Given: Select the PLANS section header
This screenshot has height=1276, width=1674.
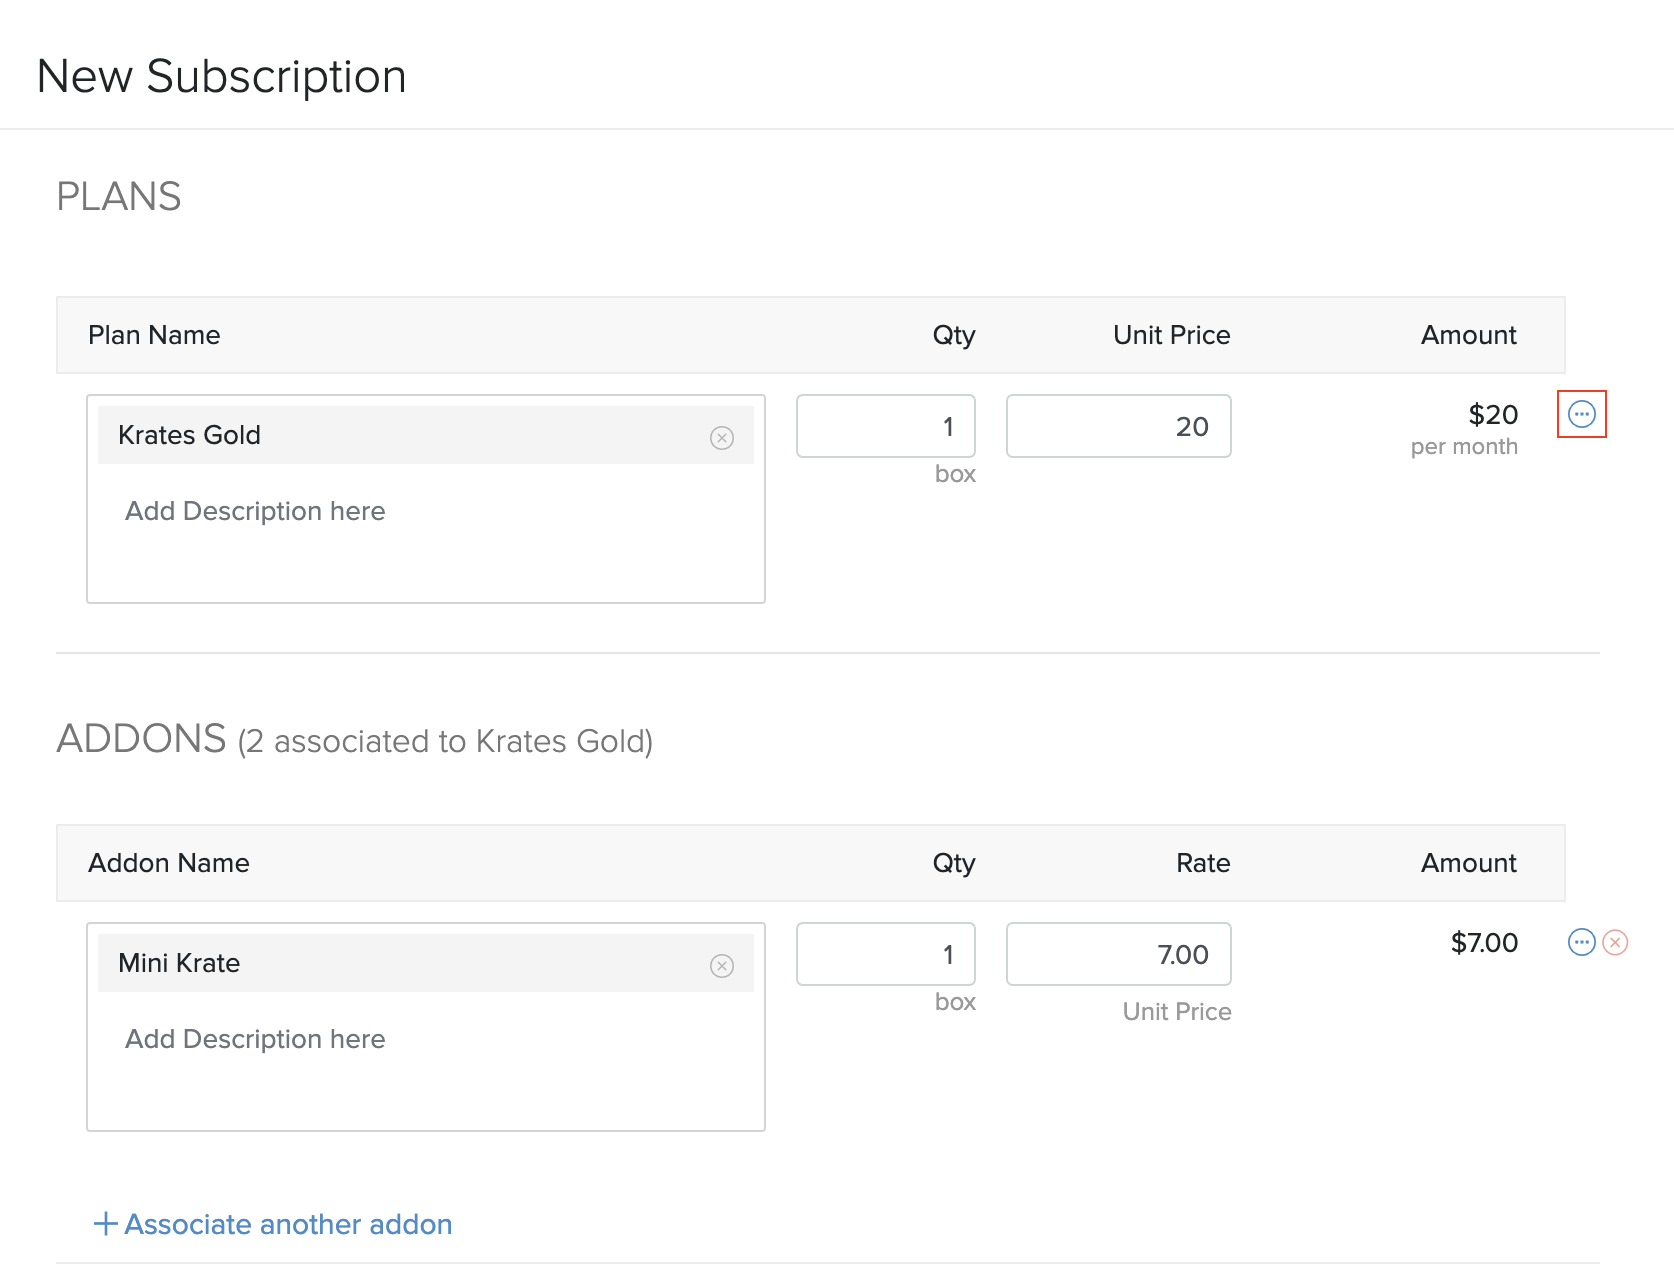Looking at the screenshot, I should 118,196.
